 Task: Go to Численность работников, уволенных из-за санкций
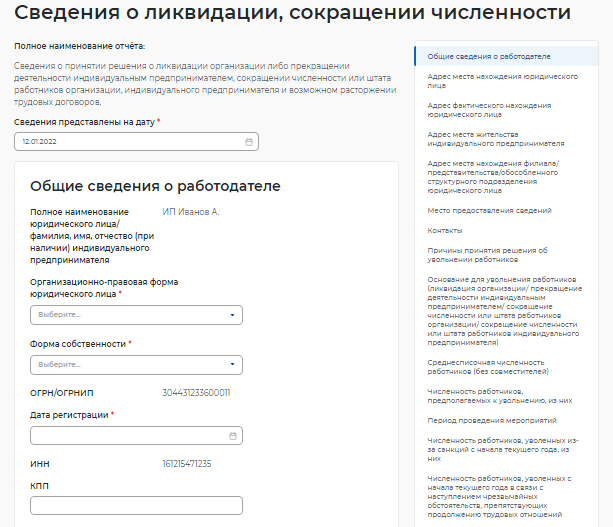[x=503, y=450]
